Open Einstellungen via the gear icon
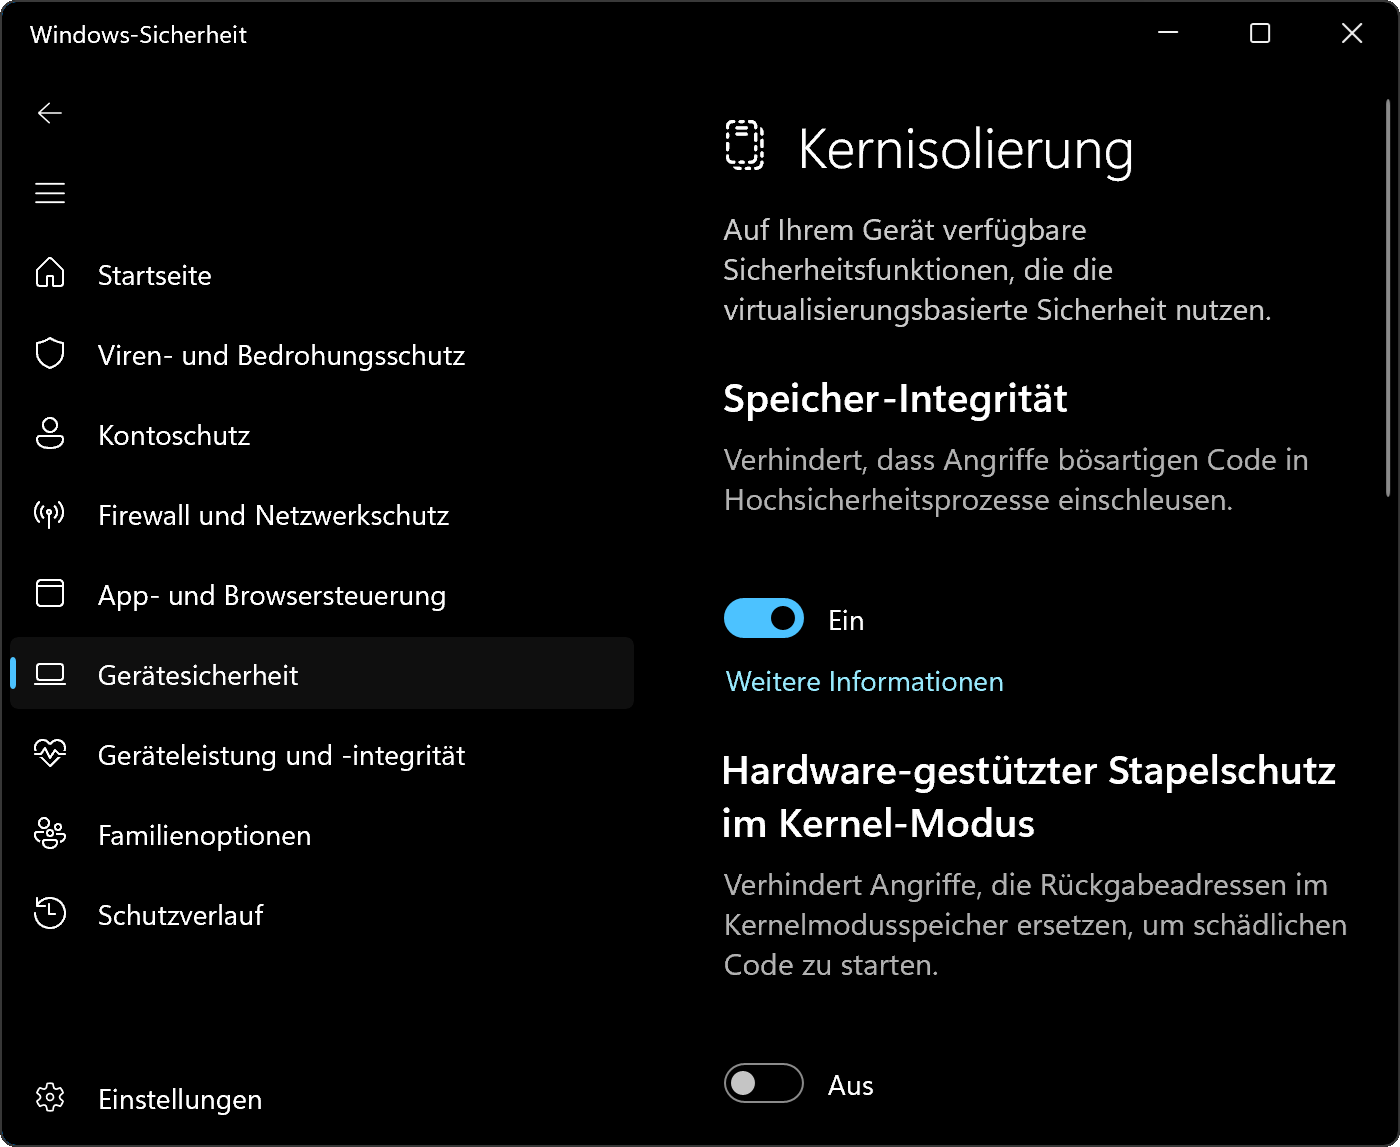This screenshot has width=1400, height=1147. [49, 1098]
